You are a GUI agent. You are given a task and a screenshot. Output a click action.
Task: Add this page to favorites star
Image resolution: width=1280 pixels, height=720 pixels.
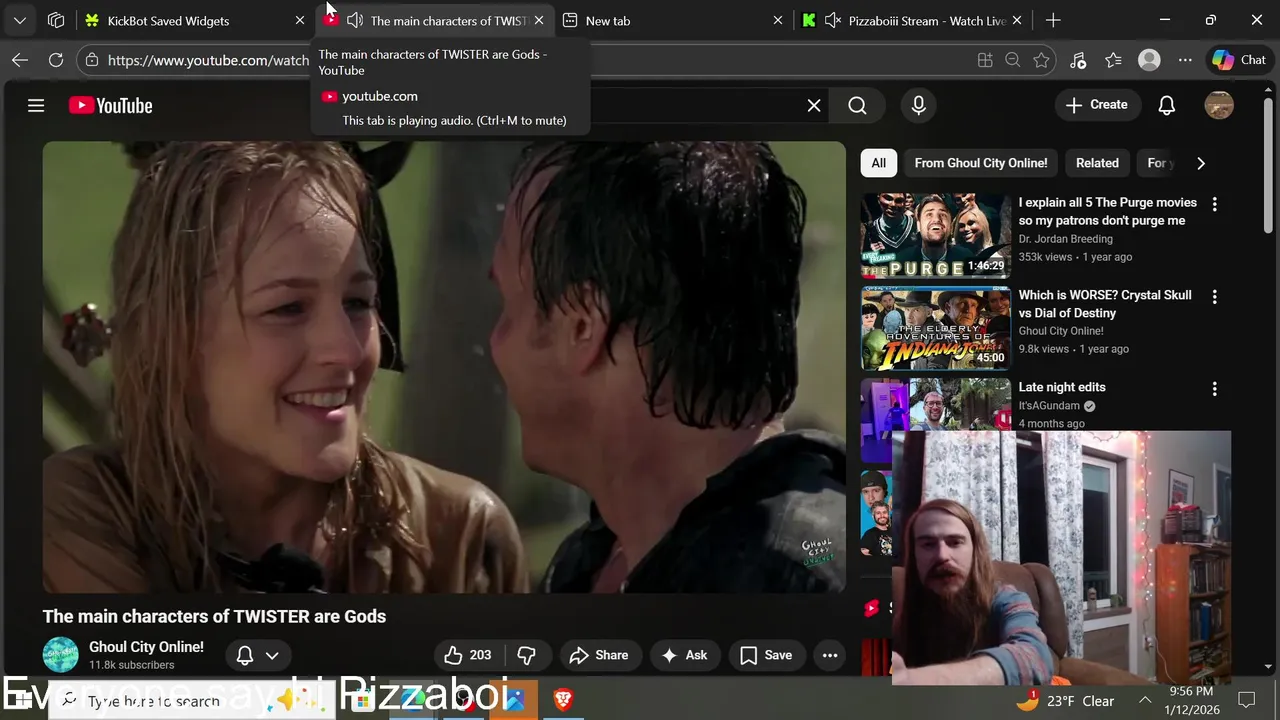click(x=1041, y=60)
